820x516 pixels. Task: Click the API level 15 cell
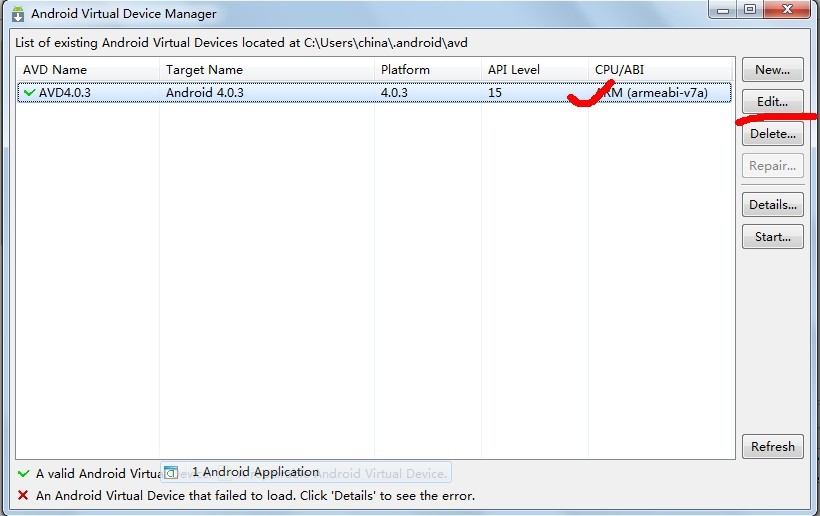click(x=495, y=93)
